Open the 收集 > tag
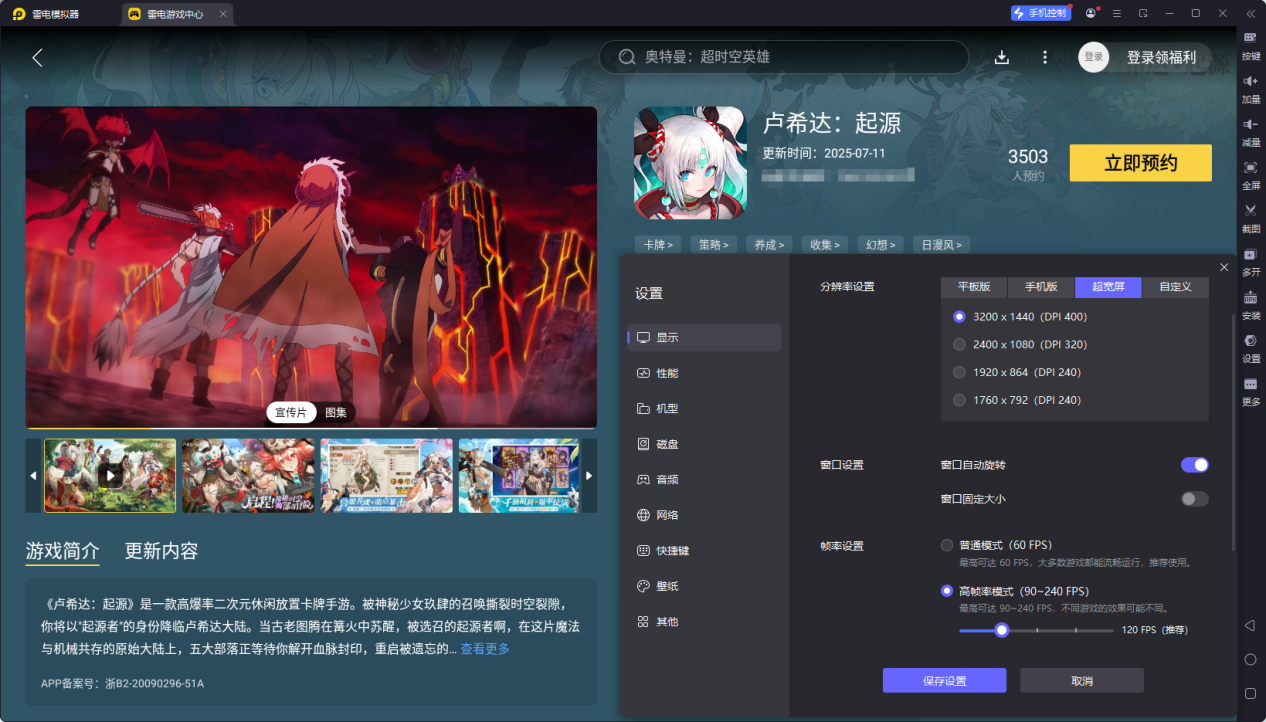 (825, 244)
